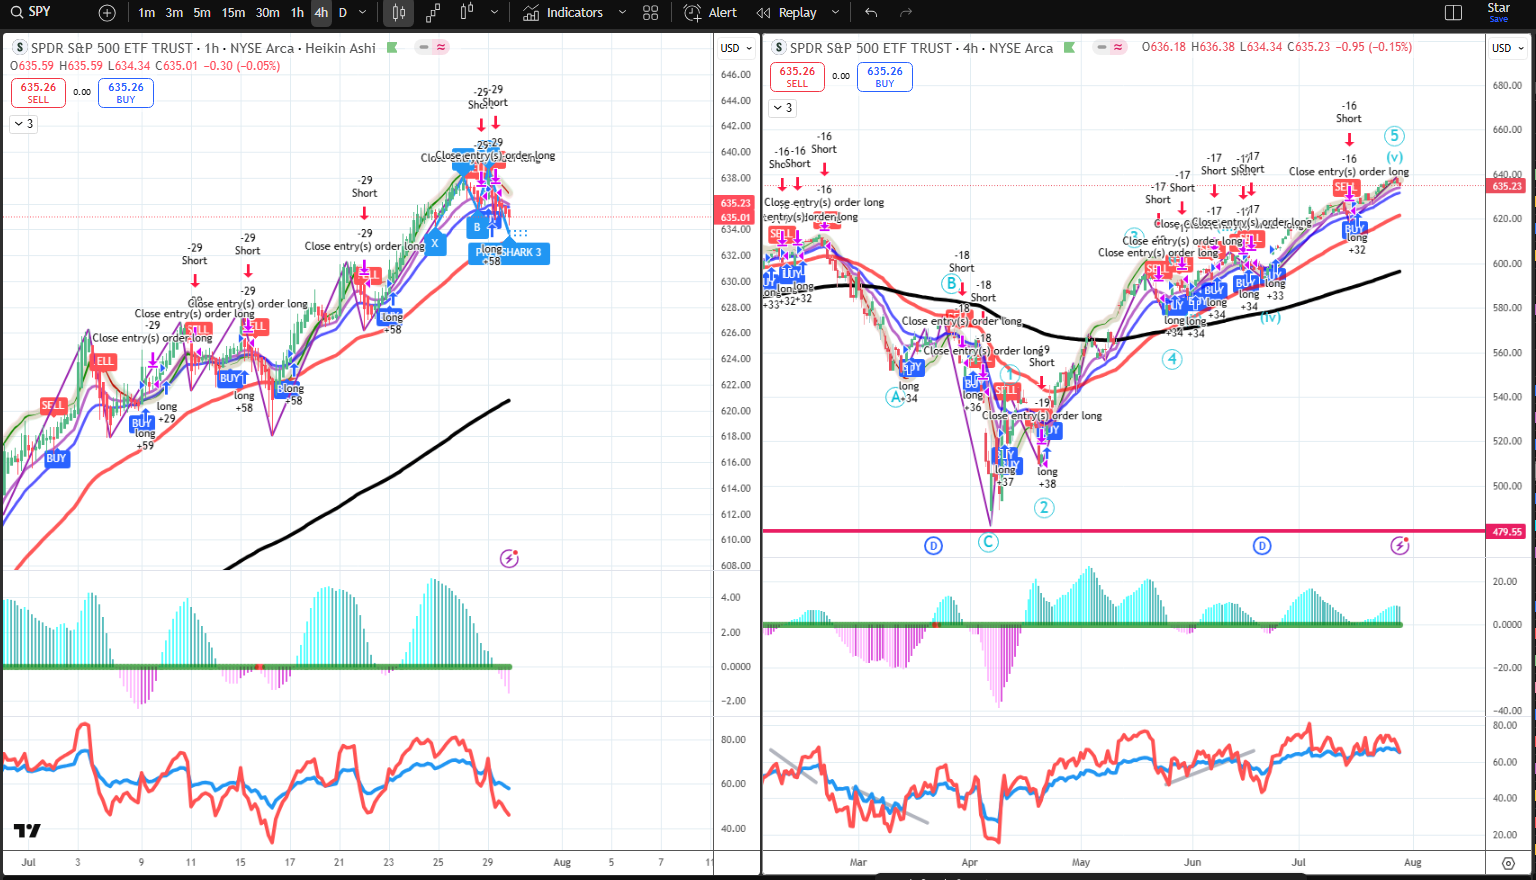Select the 1m timeframe
Viewport: 1536px width, 880px height.
(147, 13)
